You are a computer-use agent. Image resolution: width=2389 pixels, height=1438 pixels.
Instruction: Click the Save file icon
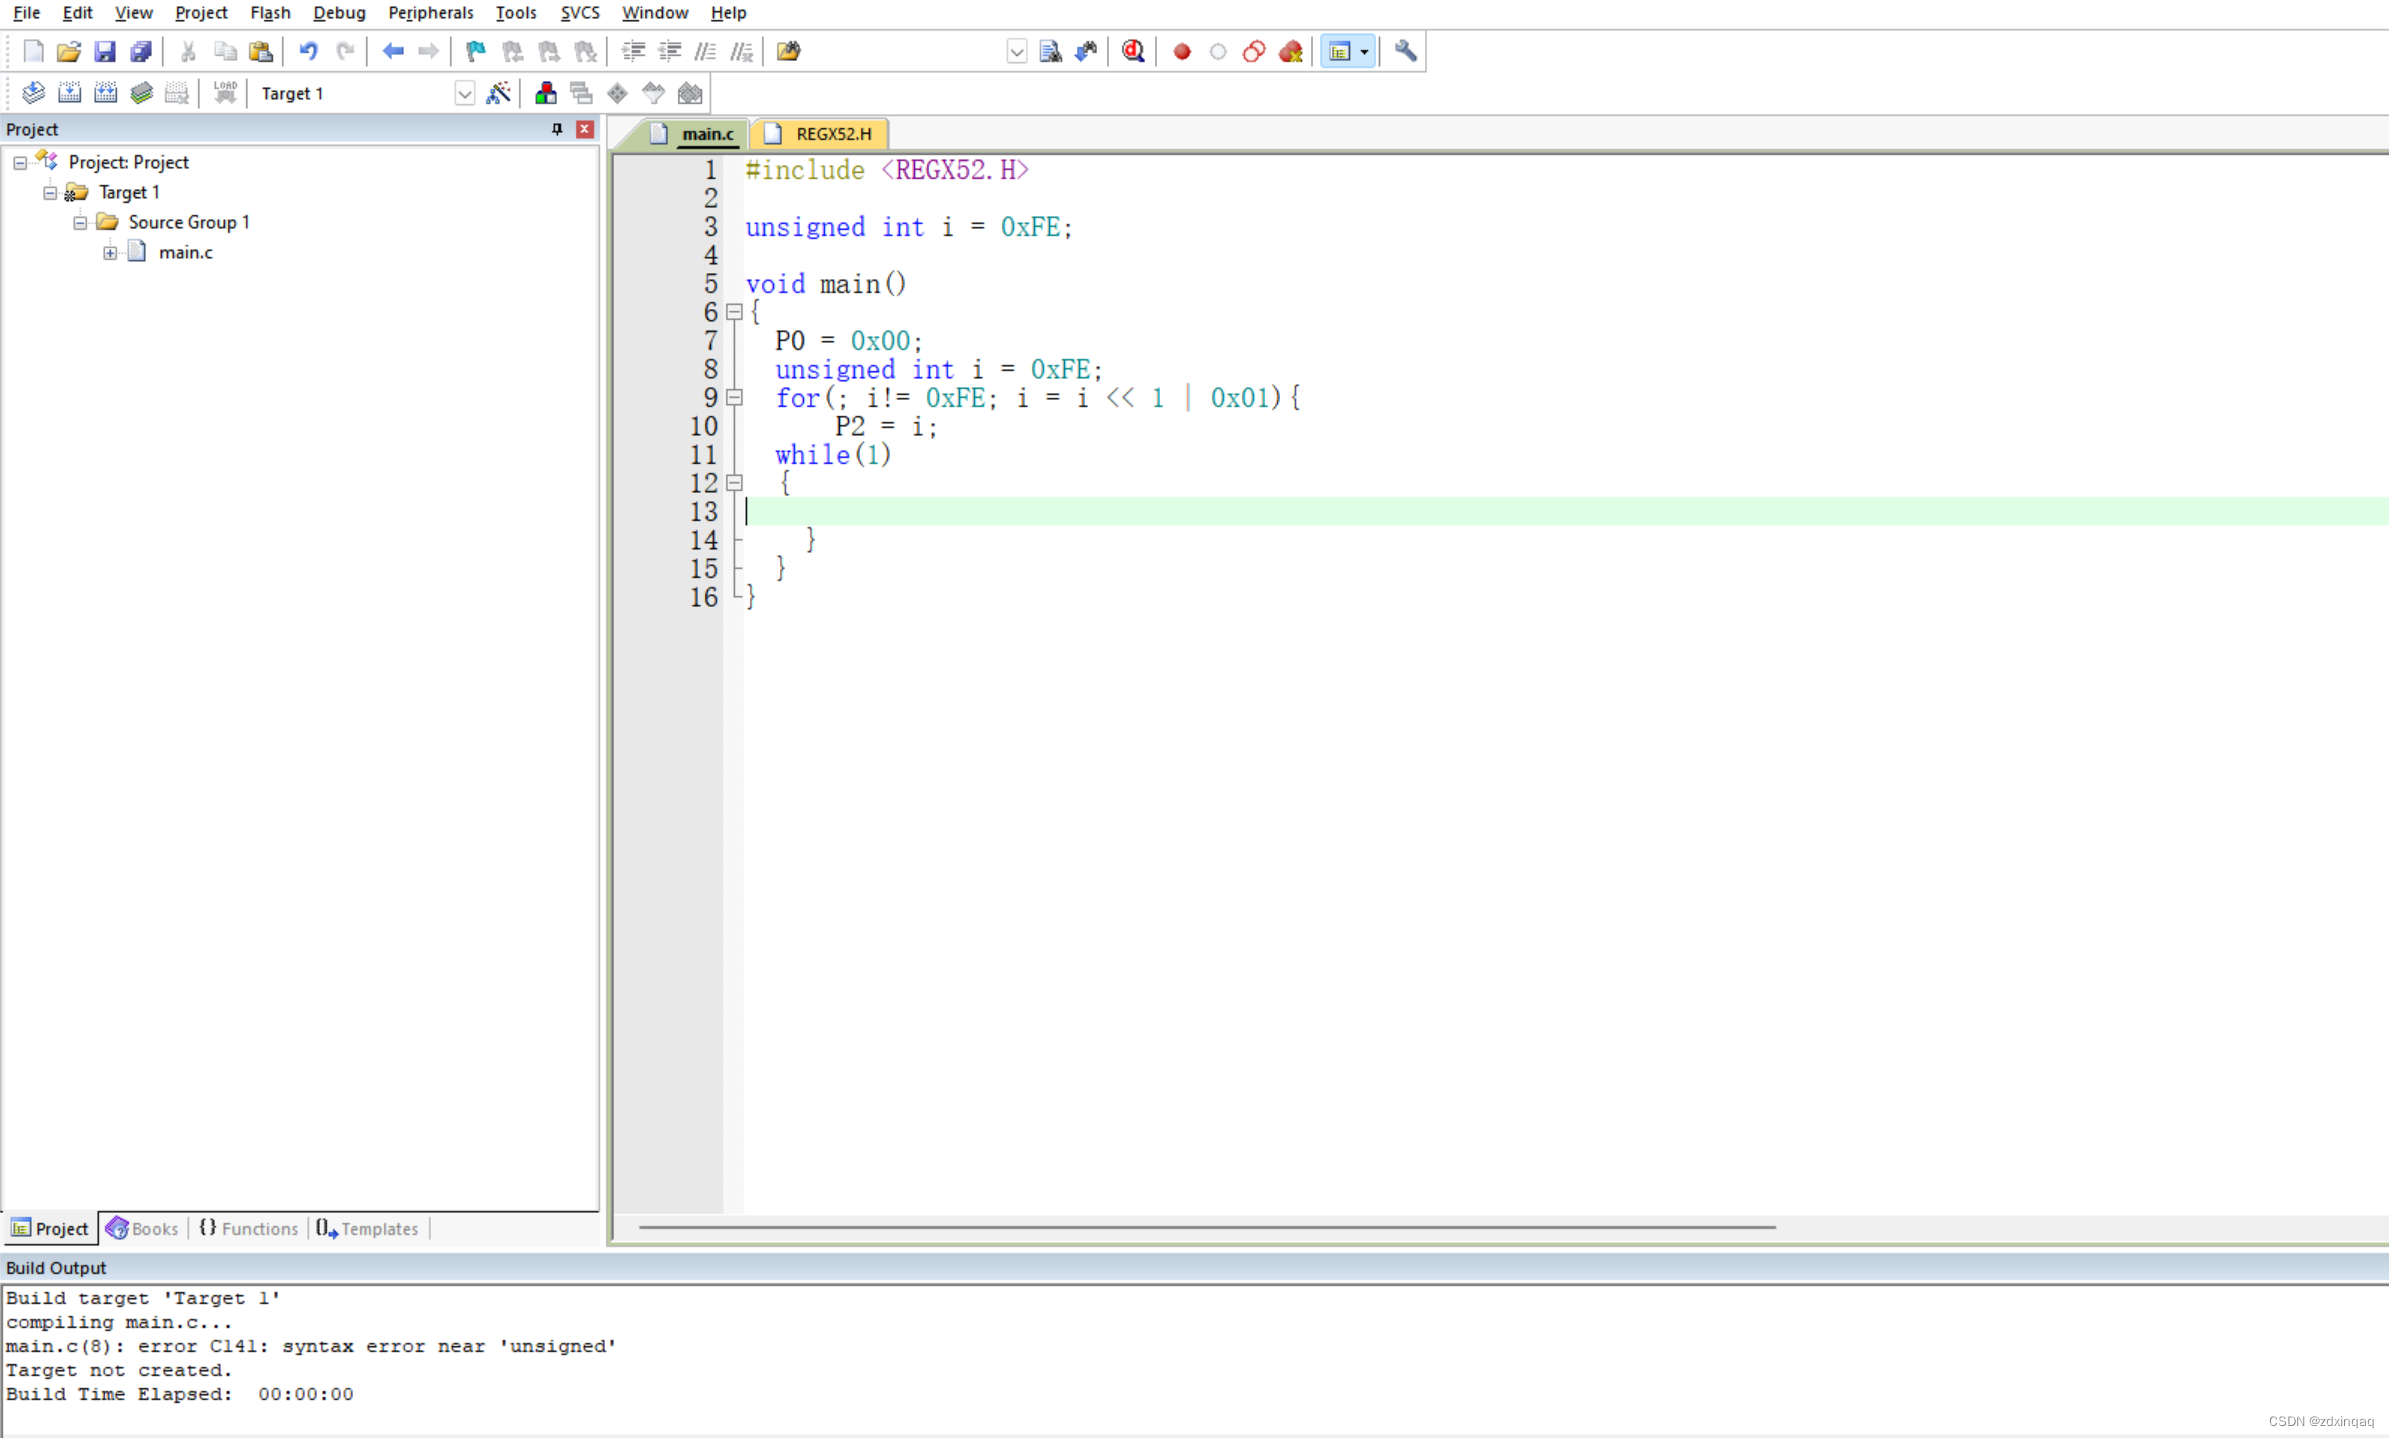pos(104,51)
